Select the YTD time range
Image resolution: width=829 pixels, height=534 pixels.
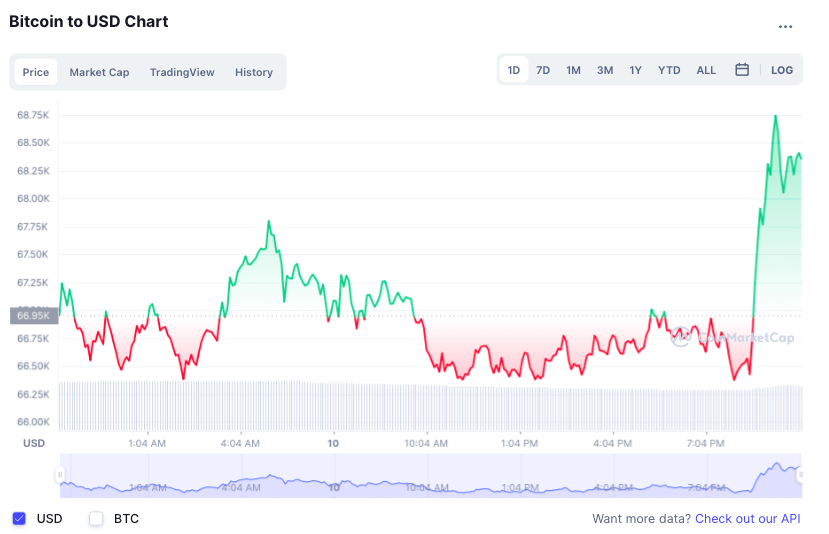(669, 70)
